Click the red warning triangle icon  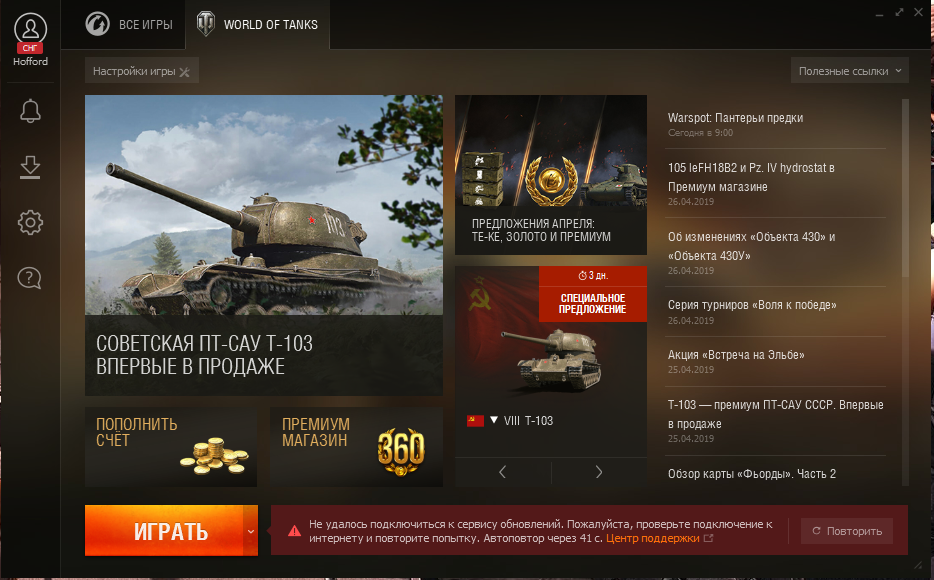294,531
